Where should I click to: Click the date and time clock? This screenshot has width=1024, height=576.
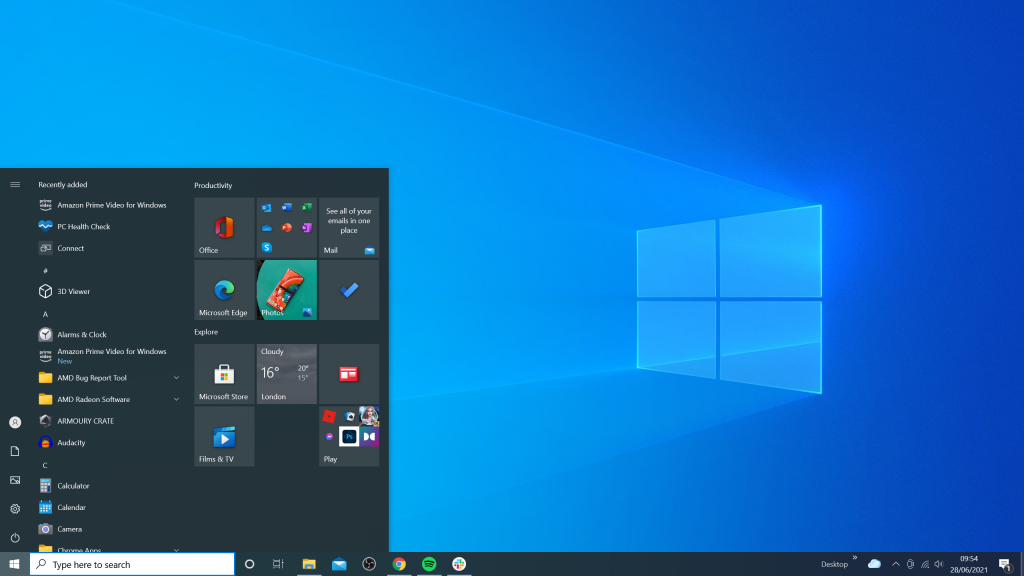coord(968,564)
